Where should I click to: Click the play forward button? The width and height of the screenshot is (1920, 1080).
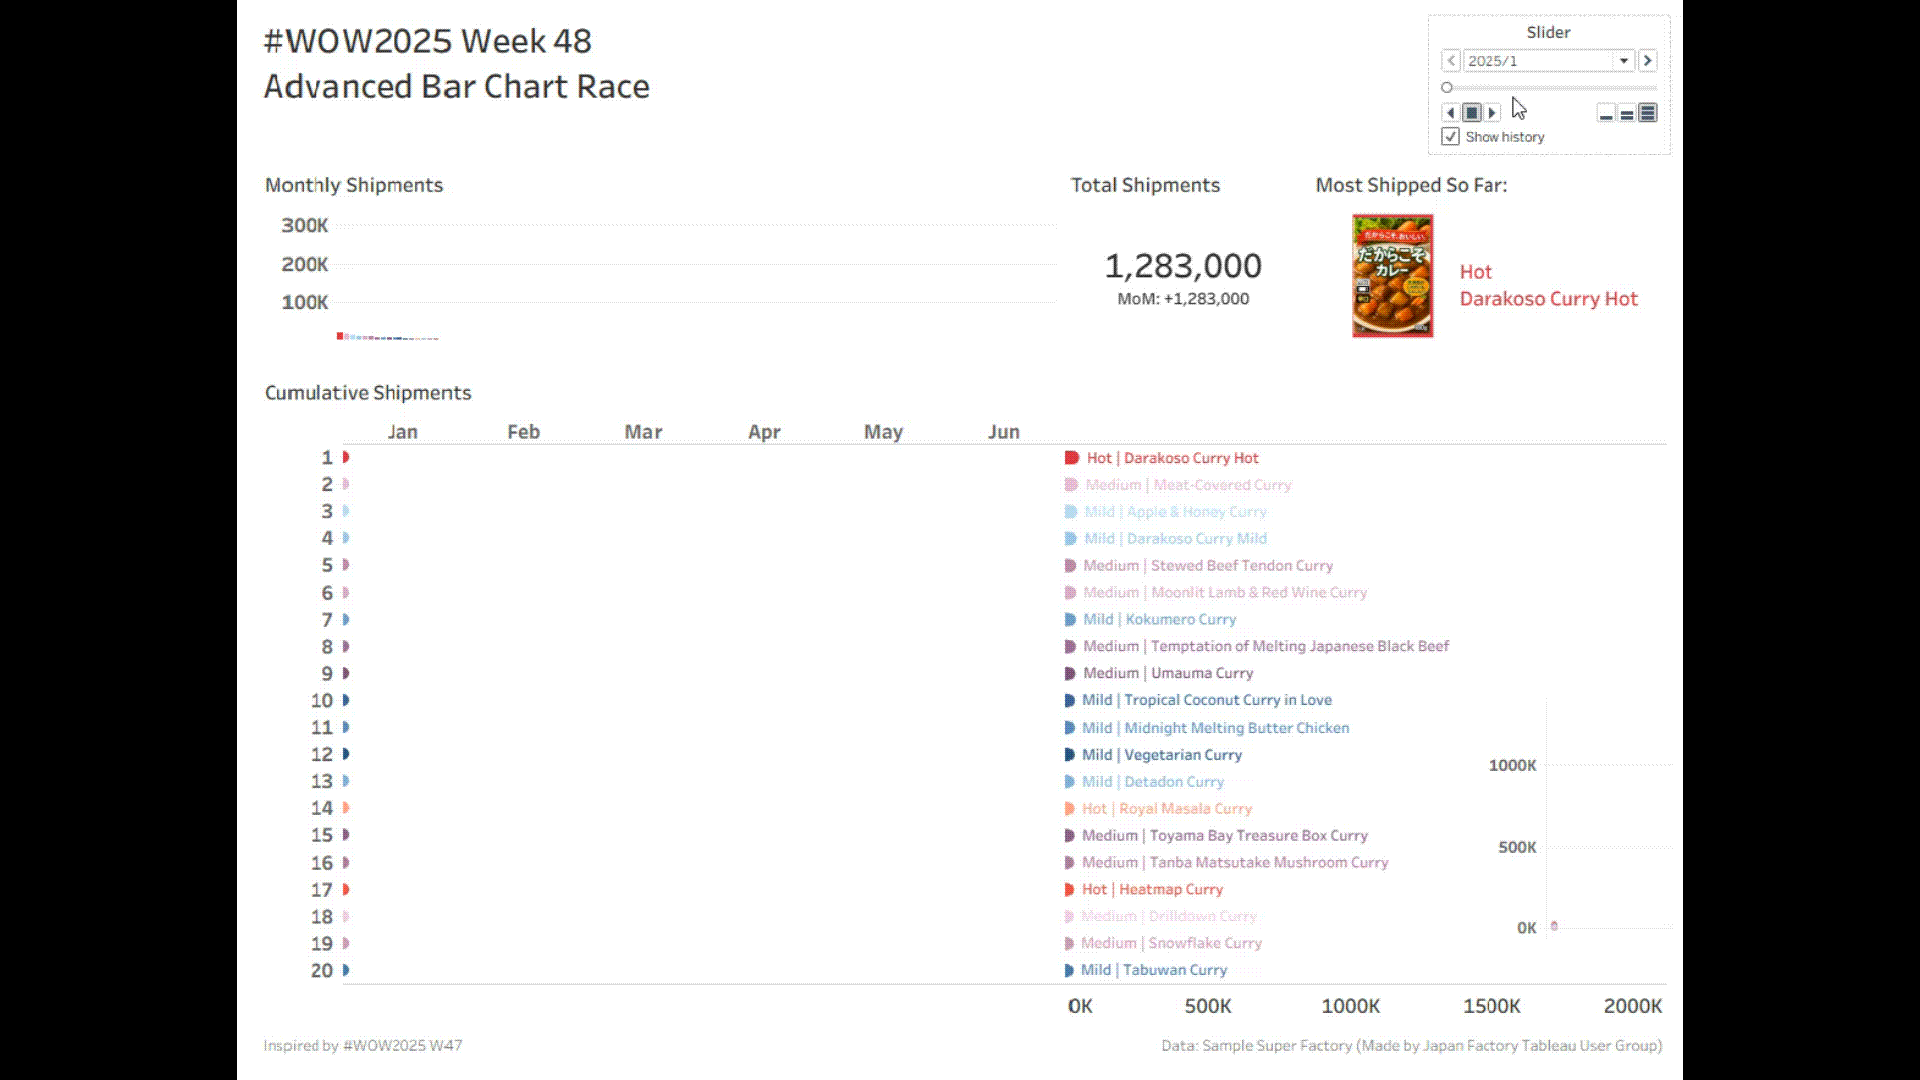(x=1493, y=113)
